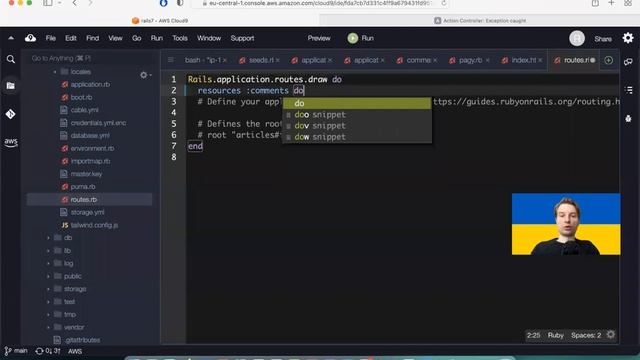
Task: Open the Tools menu
Action: (180, 38)
